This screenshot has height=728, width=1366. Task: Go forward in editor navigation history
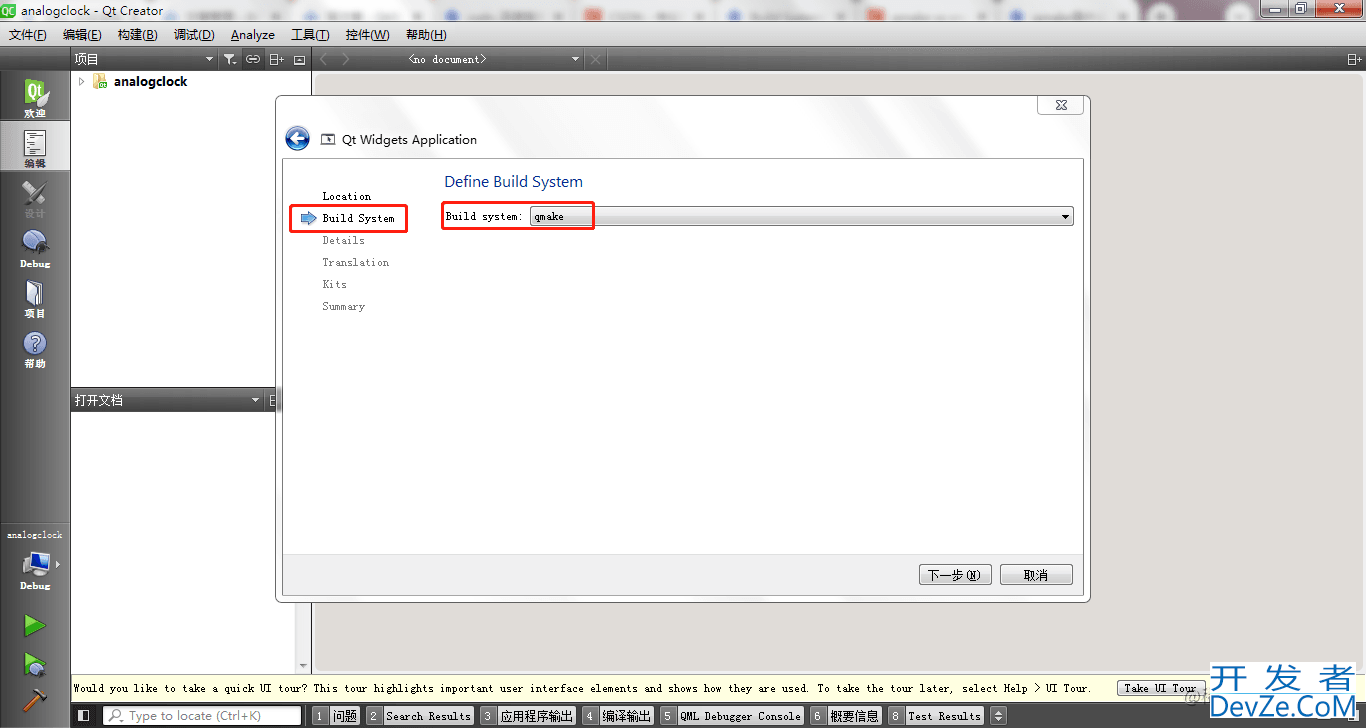coord(346,59)
